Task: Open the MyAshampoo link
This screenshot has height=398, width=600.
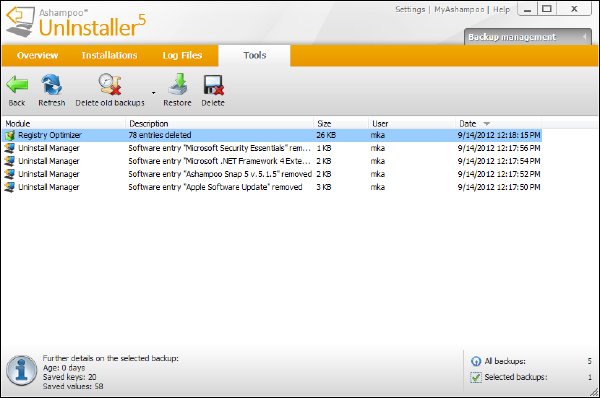Action: coord(459,10)
